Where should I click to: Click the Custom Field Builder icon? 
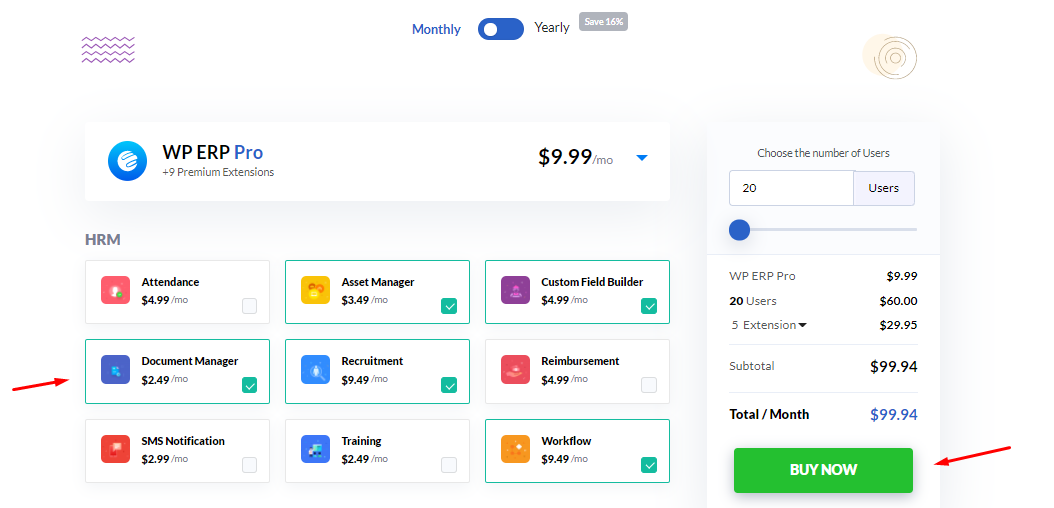516,291
